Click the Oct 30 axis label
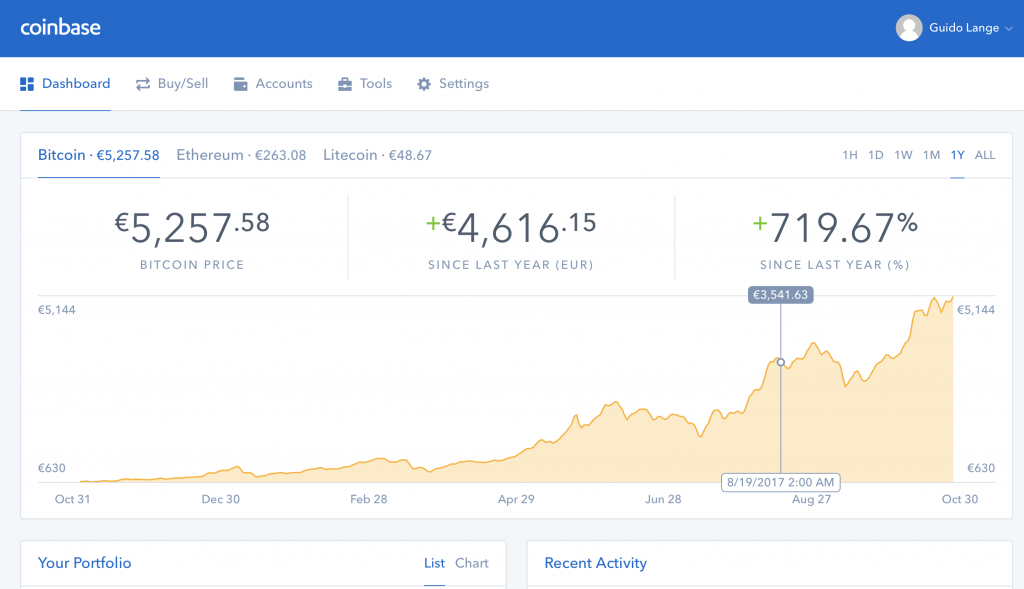Screen dimensions: 1024x589 (960, 500)
